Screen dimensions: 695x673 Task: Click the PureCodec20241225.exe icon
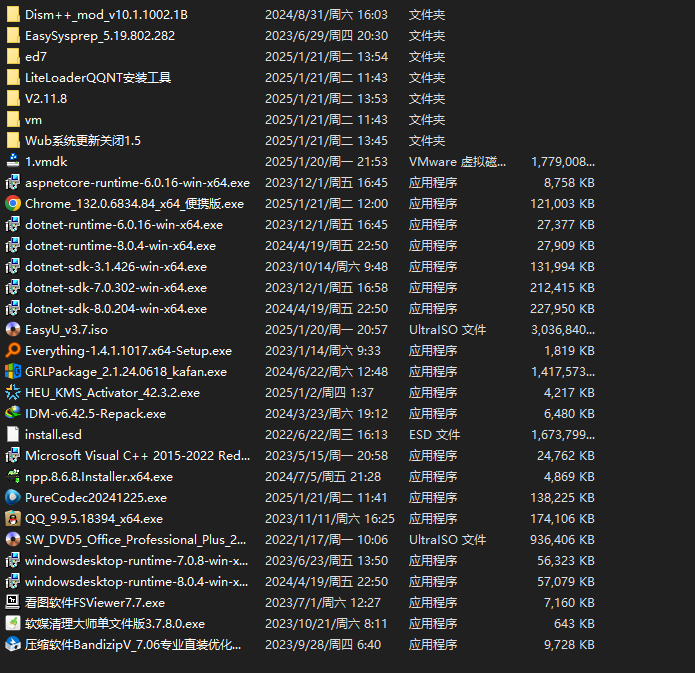coord(13,497)
